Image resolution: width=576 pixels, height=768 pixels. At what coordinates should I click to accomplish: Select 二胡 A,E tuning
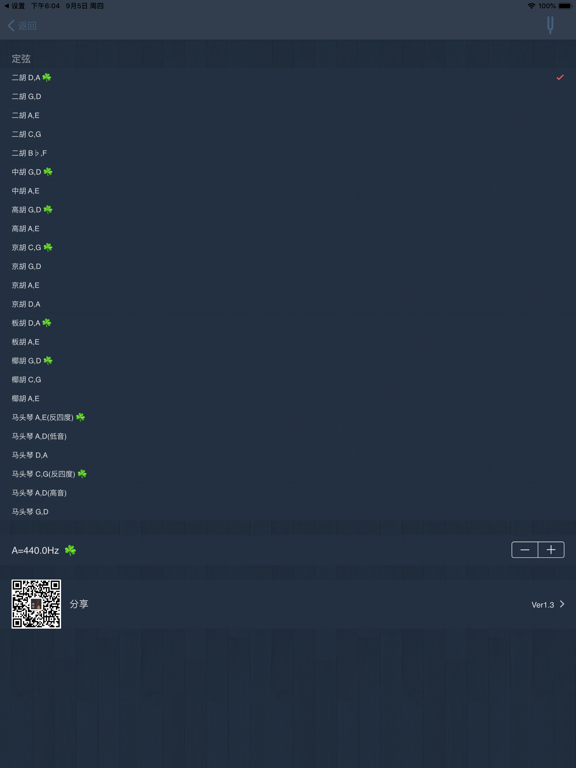pyautogui.click(x=288, y=115)
